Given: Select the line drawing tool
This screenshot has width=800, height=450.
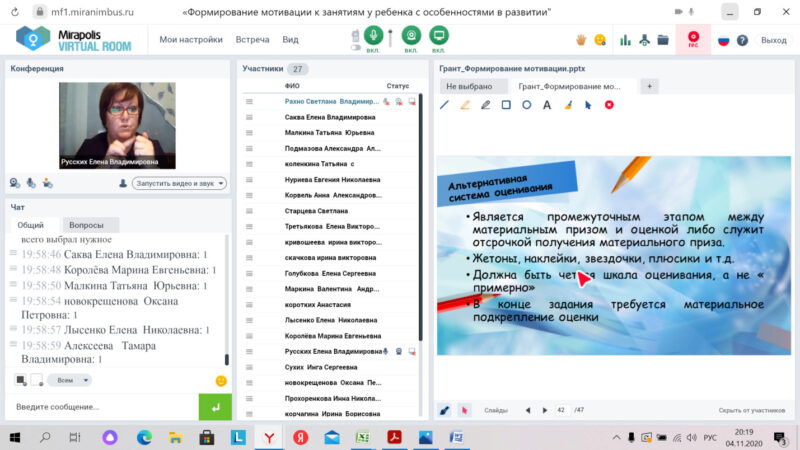Looking at the screenshot, I should point(444,105).
